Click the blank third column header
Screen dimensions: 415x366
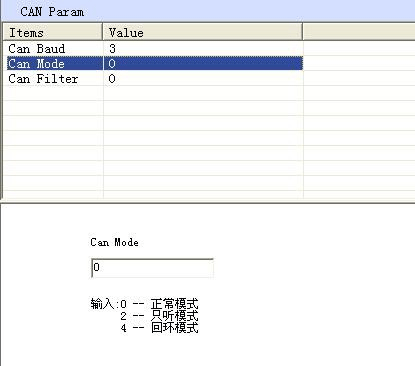tap(359, 32)
